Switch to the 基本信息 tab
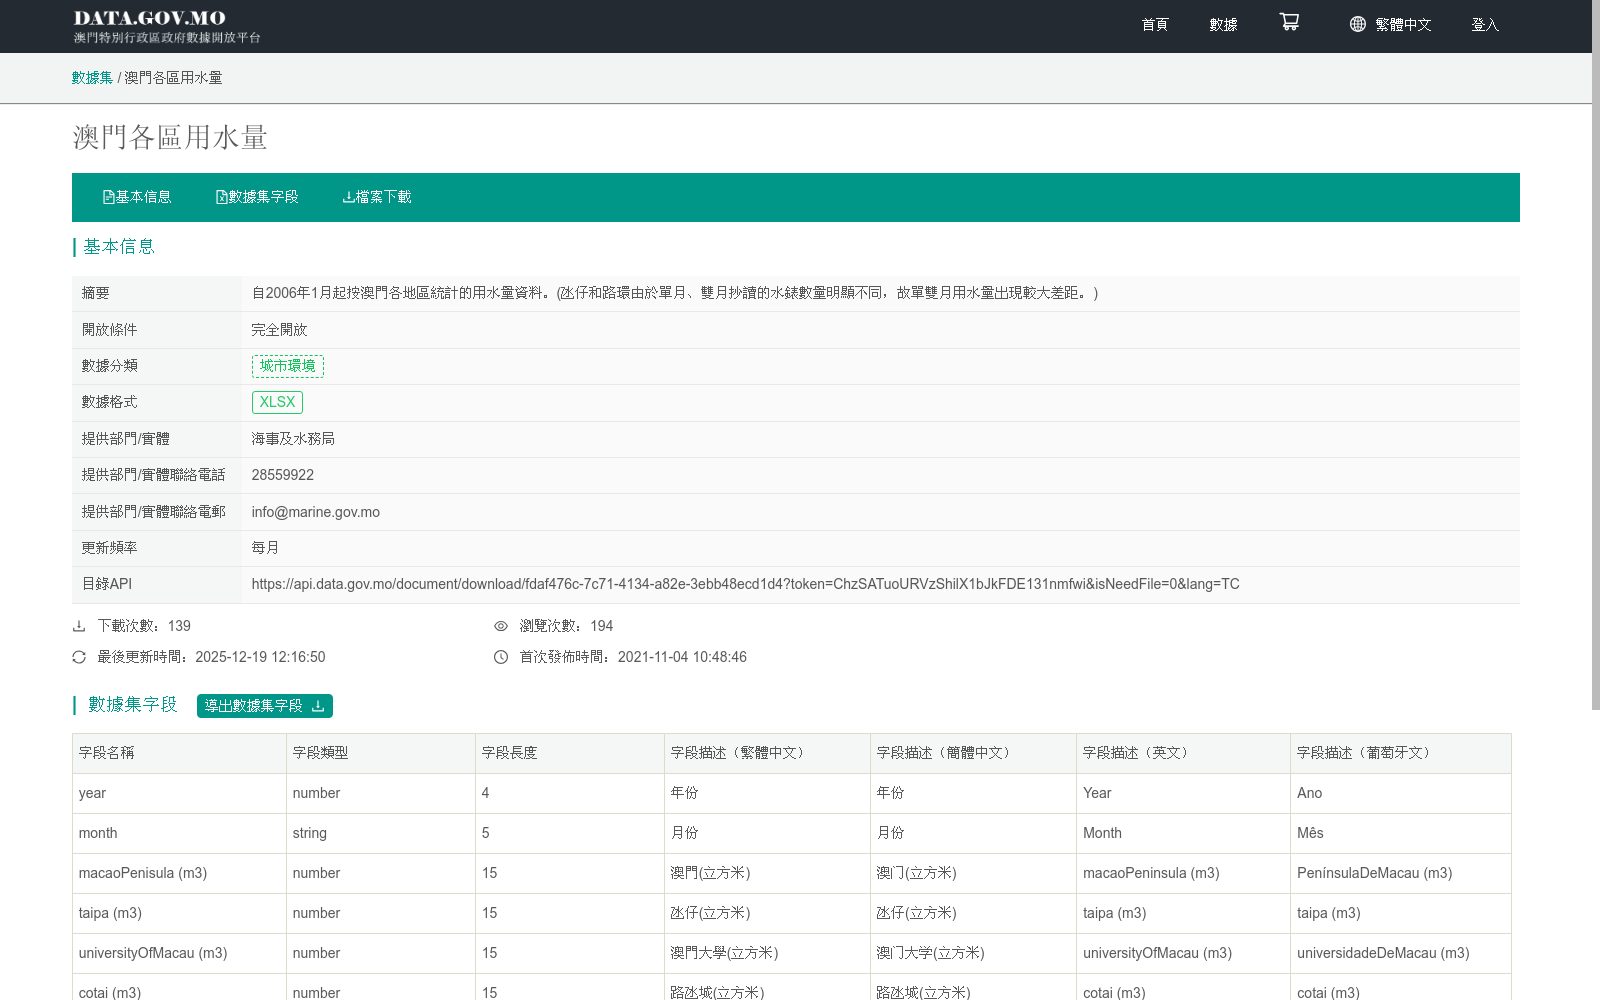The image size is (1600, 1000). 137,197
